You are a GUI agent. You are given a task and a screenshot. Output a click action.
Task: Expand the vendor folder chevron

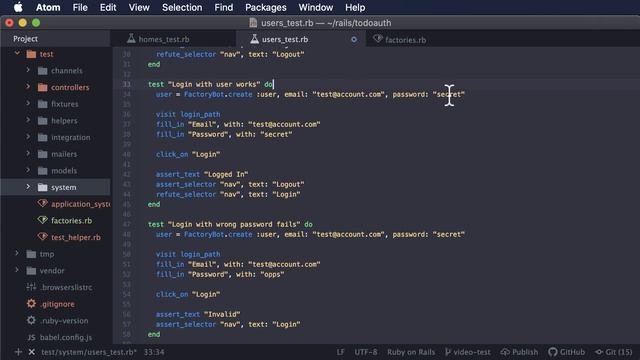17,270
